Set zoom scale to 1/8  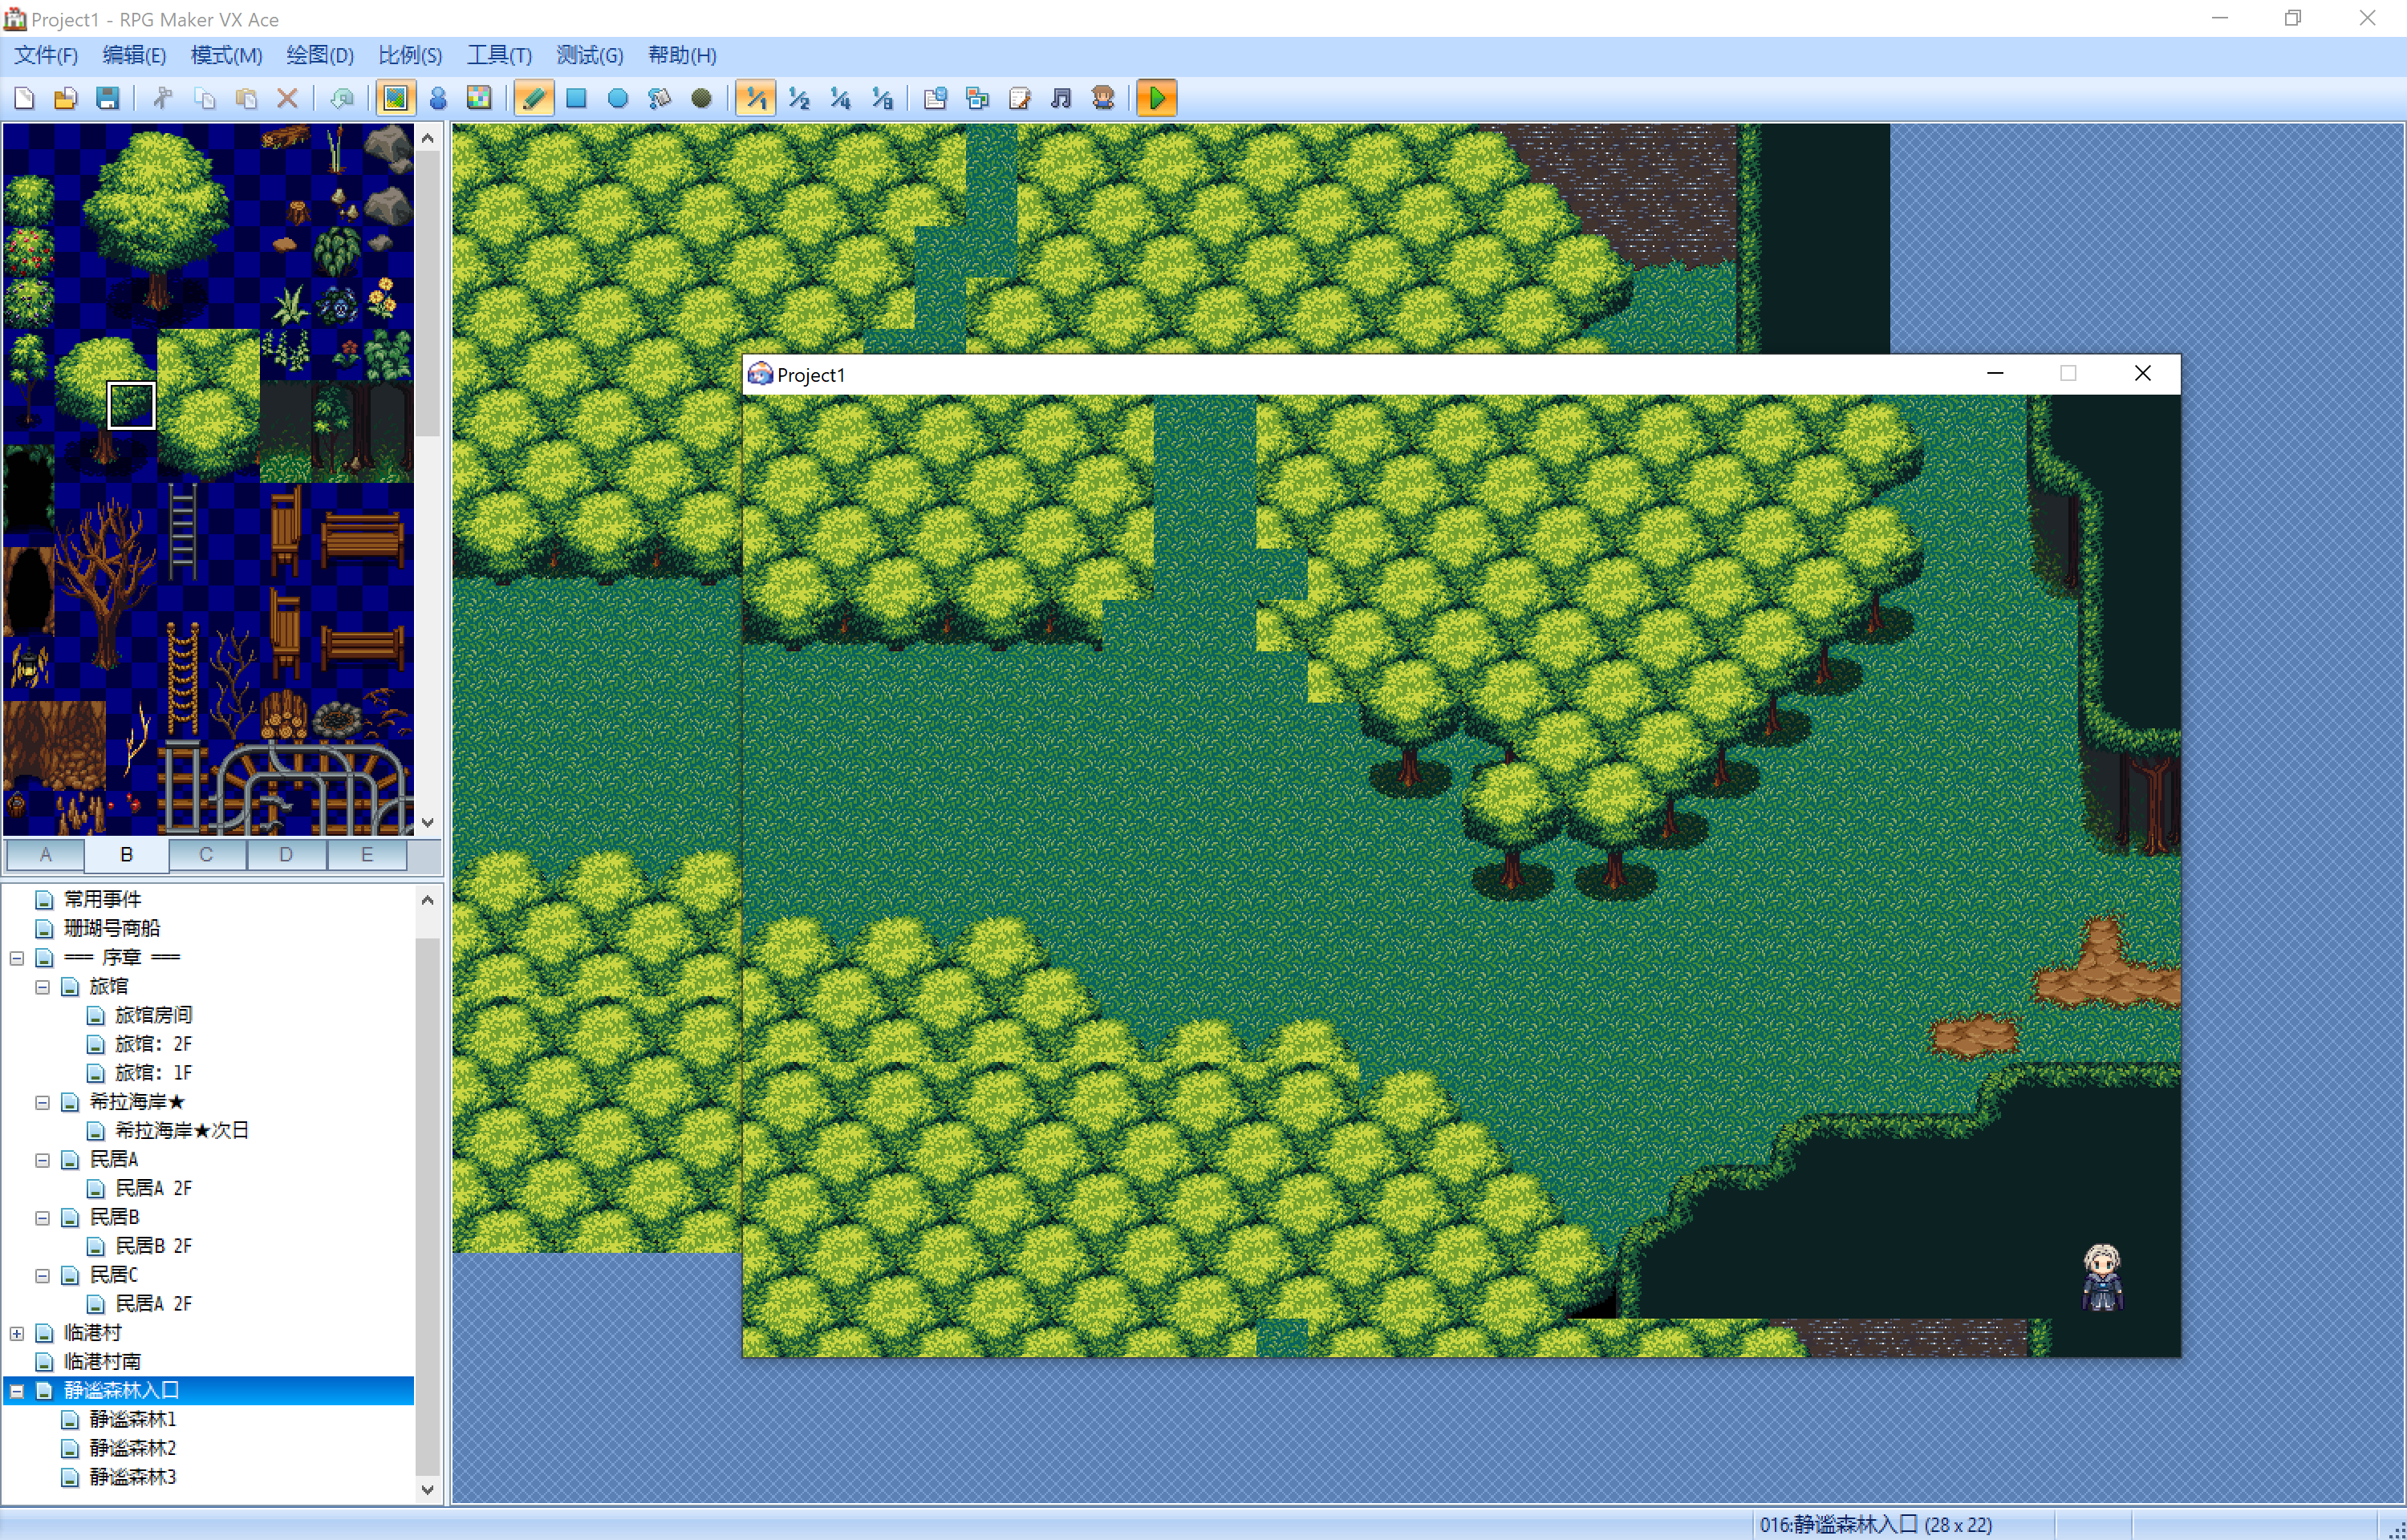pos(882,98)
